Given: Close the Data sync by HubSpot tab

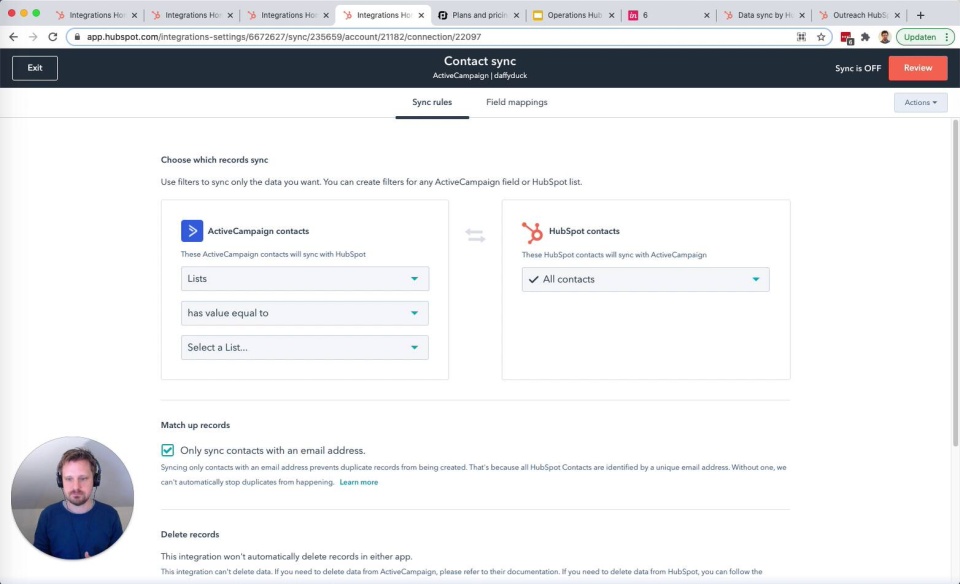Looking at the screenshot, I should coord(801,15).
